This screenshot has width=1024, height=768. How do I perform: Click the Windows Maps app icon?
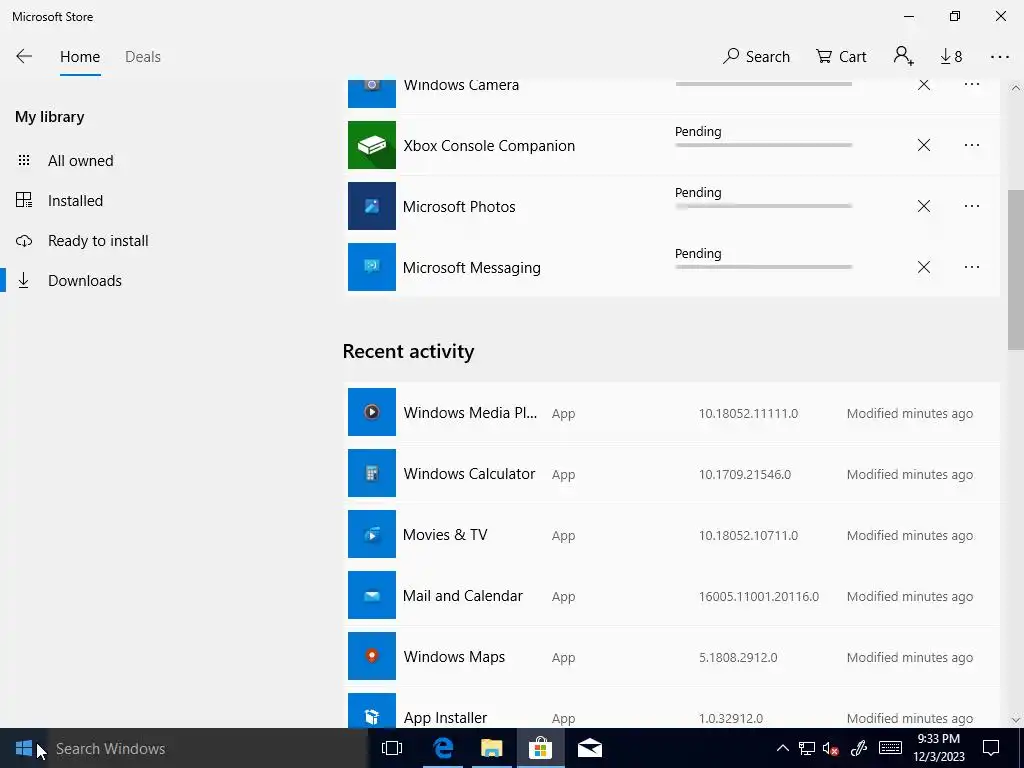pyautogui.click(x=372, y=656)
